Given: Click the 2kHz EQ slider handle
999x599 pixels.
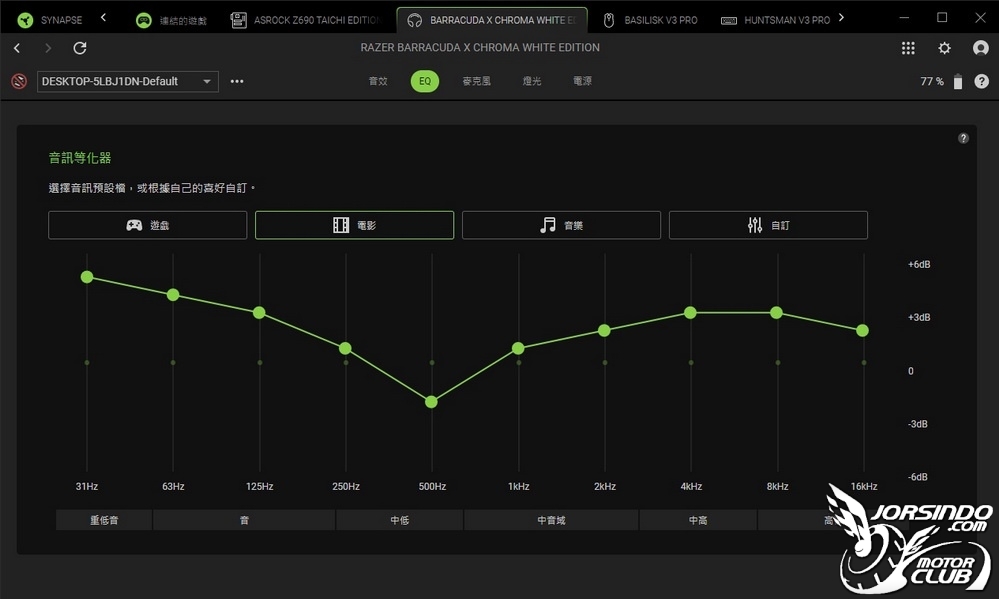Looking at the screenshot, I should point(604,330).
